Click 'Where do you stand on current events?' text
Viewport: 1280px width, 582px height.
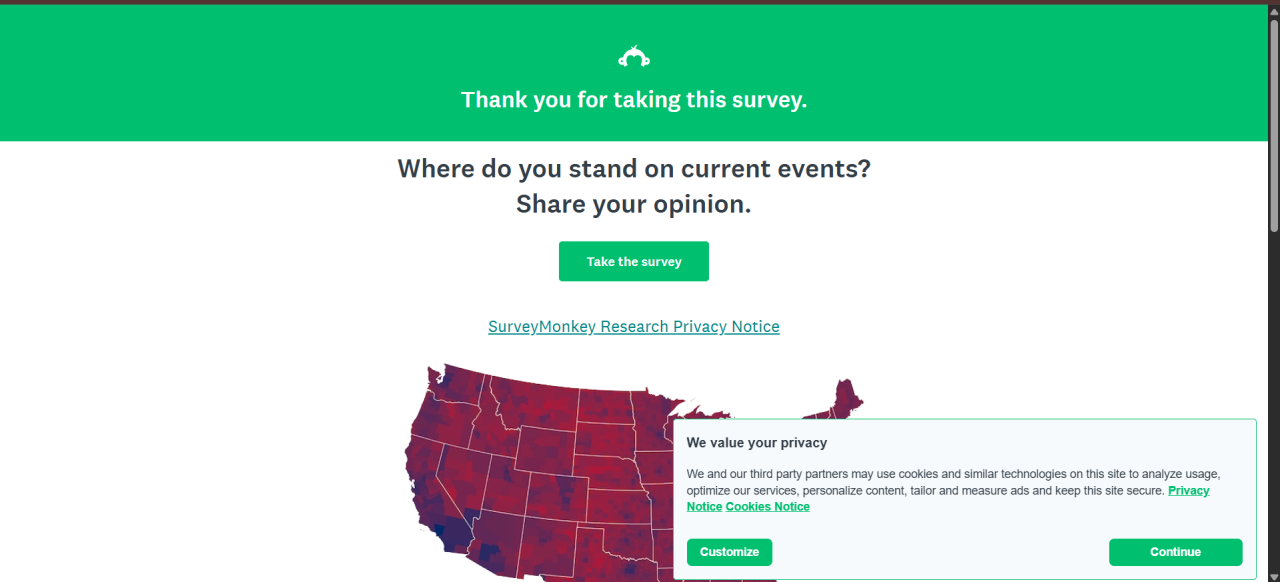[x=633, y=168]
